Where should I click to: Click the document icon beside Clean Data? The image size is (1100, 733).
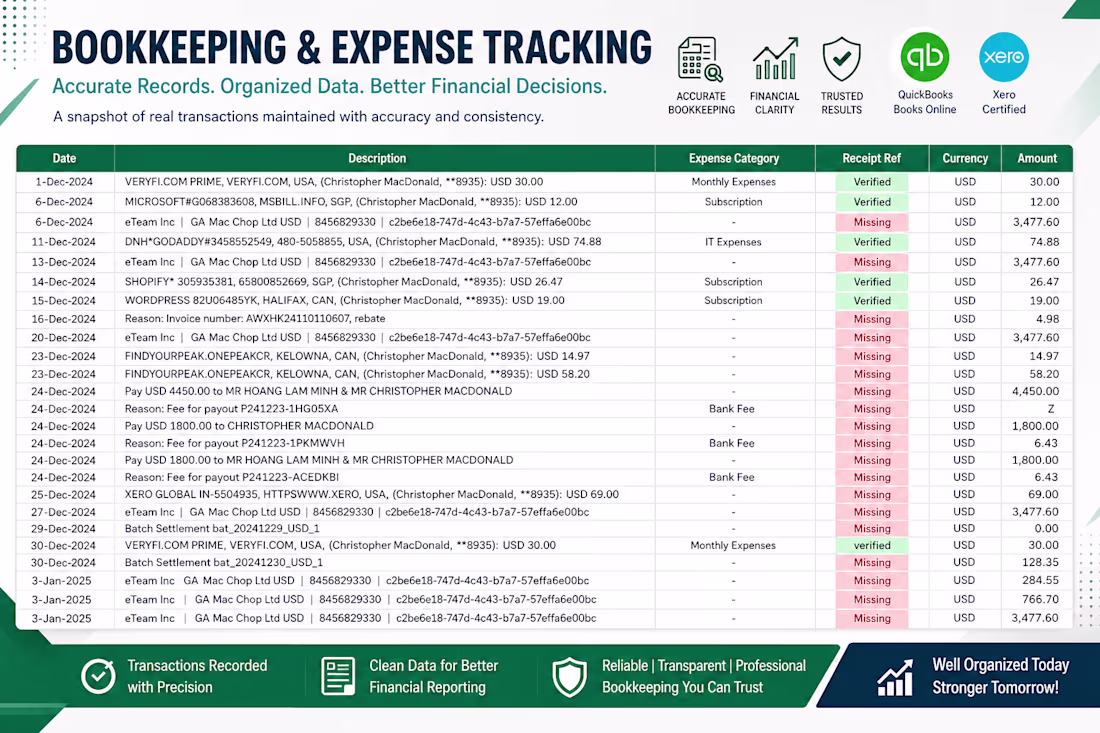(x=337, y=676)
